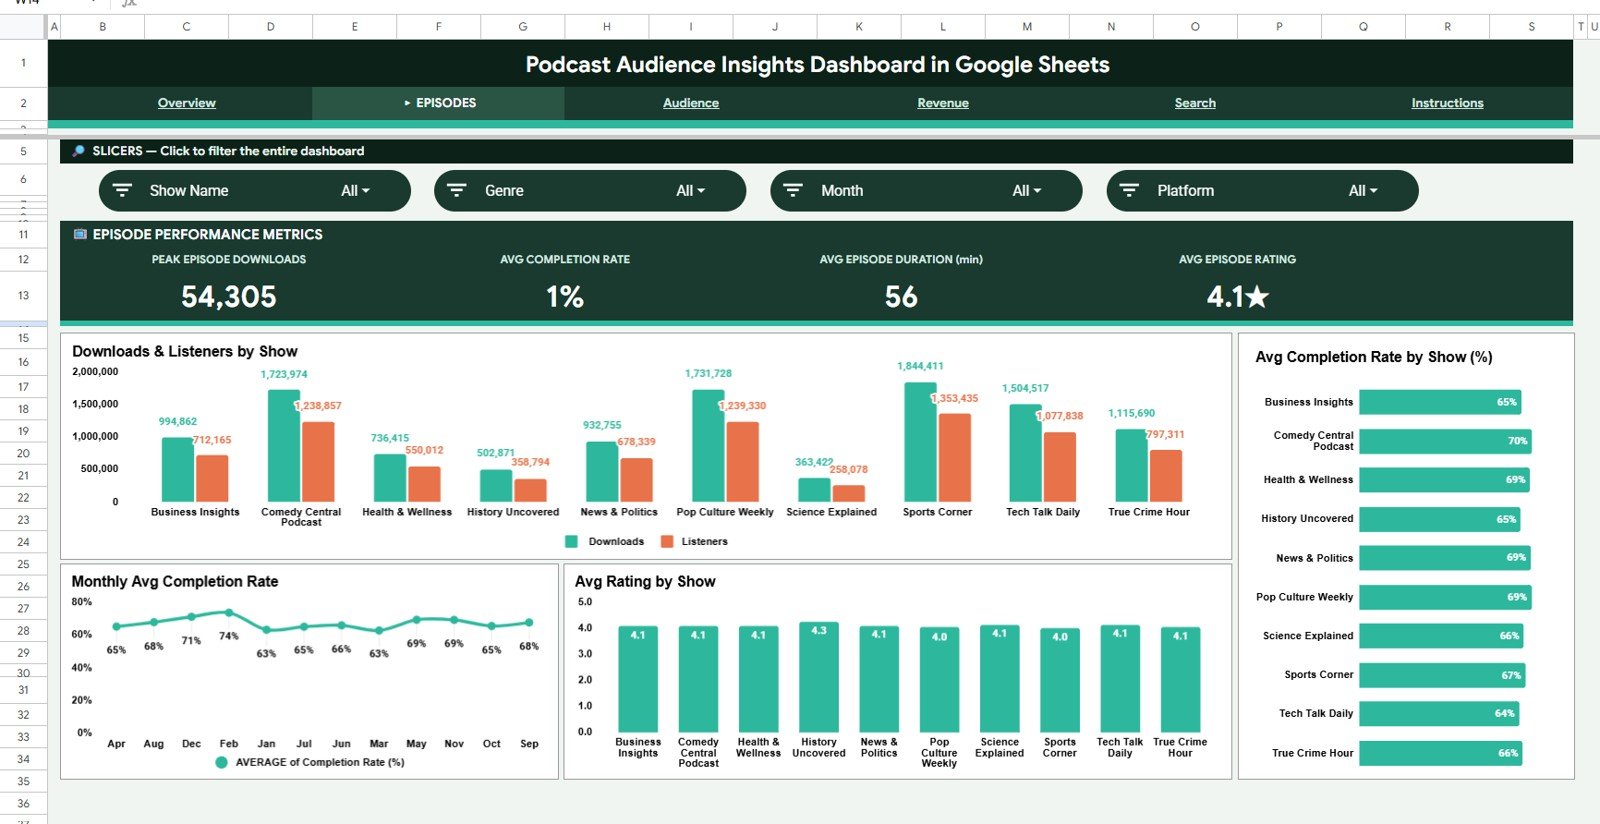Click the Downloads & Listeners by Show title
The height and width of the screenshot is (824, 1600).
[185, 351]
